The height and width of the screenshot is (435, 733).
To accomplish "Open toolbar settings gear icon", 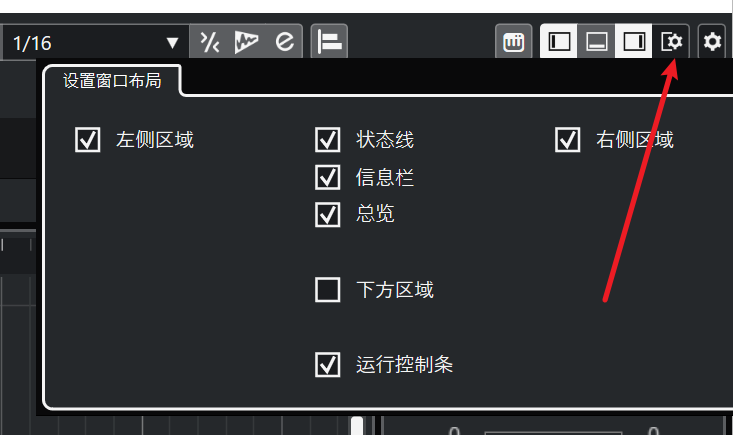I will point(712,42).
